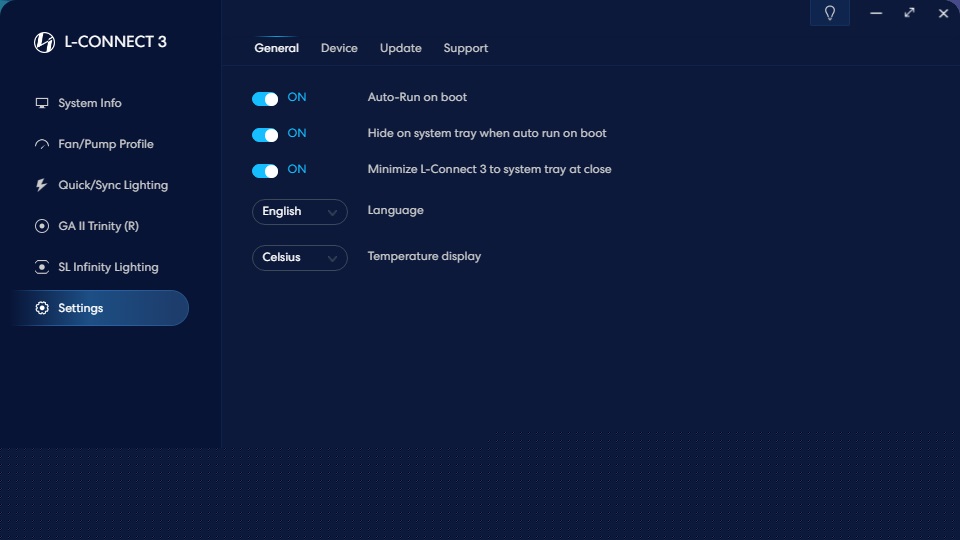Toggle Minimize to system tray at close
Viewport: 960px width, 540px height.
pyautogui.click(x=265, y=171)
